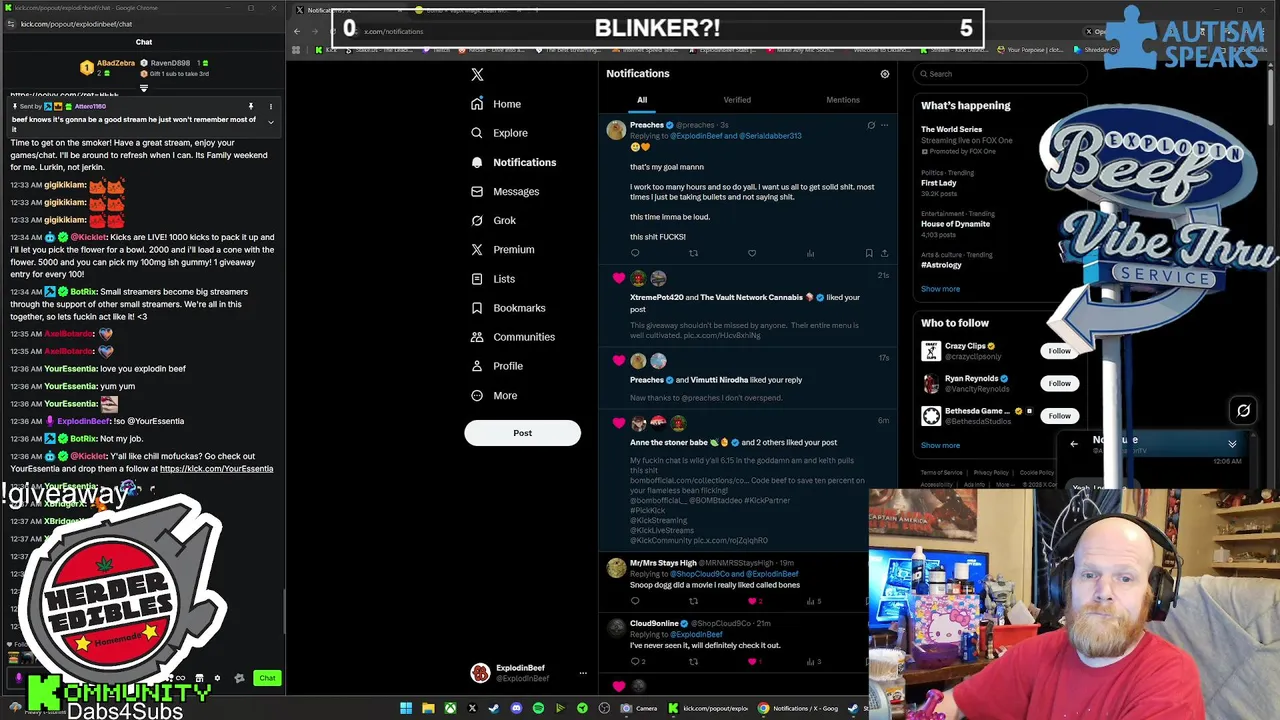This screenshot has width=1280, height=720.
Task: Open Kick popout site info icon
Action: pos(10,24)
